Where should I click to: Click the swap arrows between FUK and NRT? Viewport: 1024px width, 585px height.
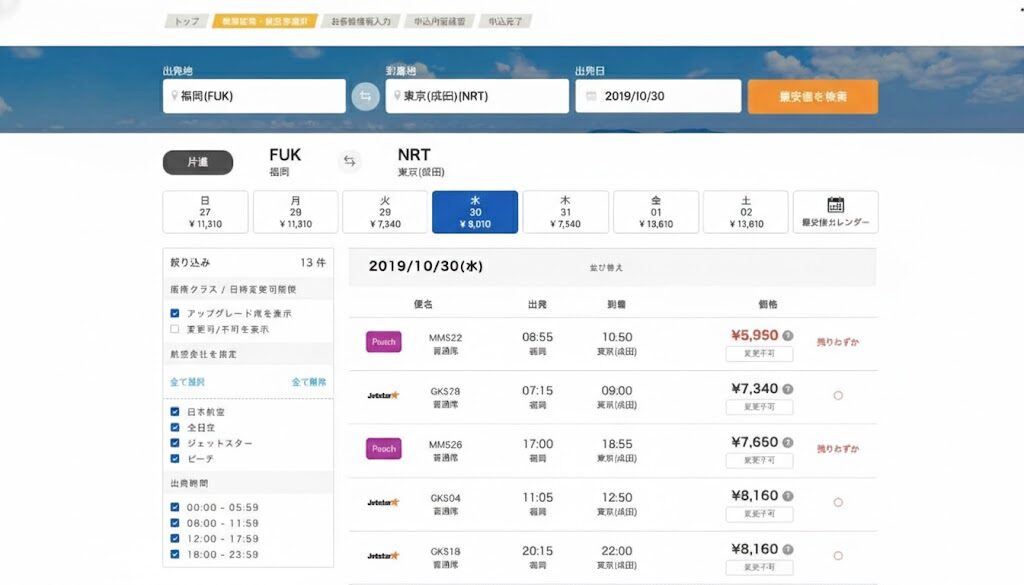click(350, 161)
